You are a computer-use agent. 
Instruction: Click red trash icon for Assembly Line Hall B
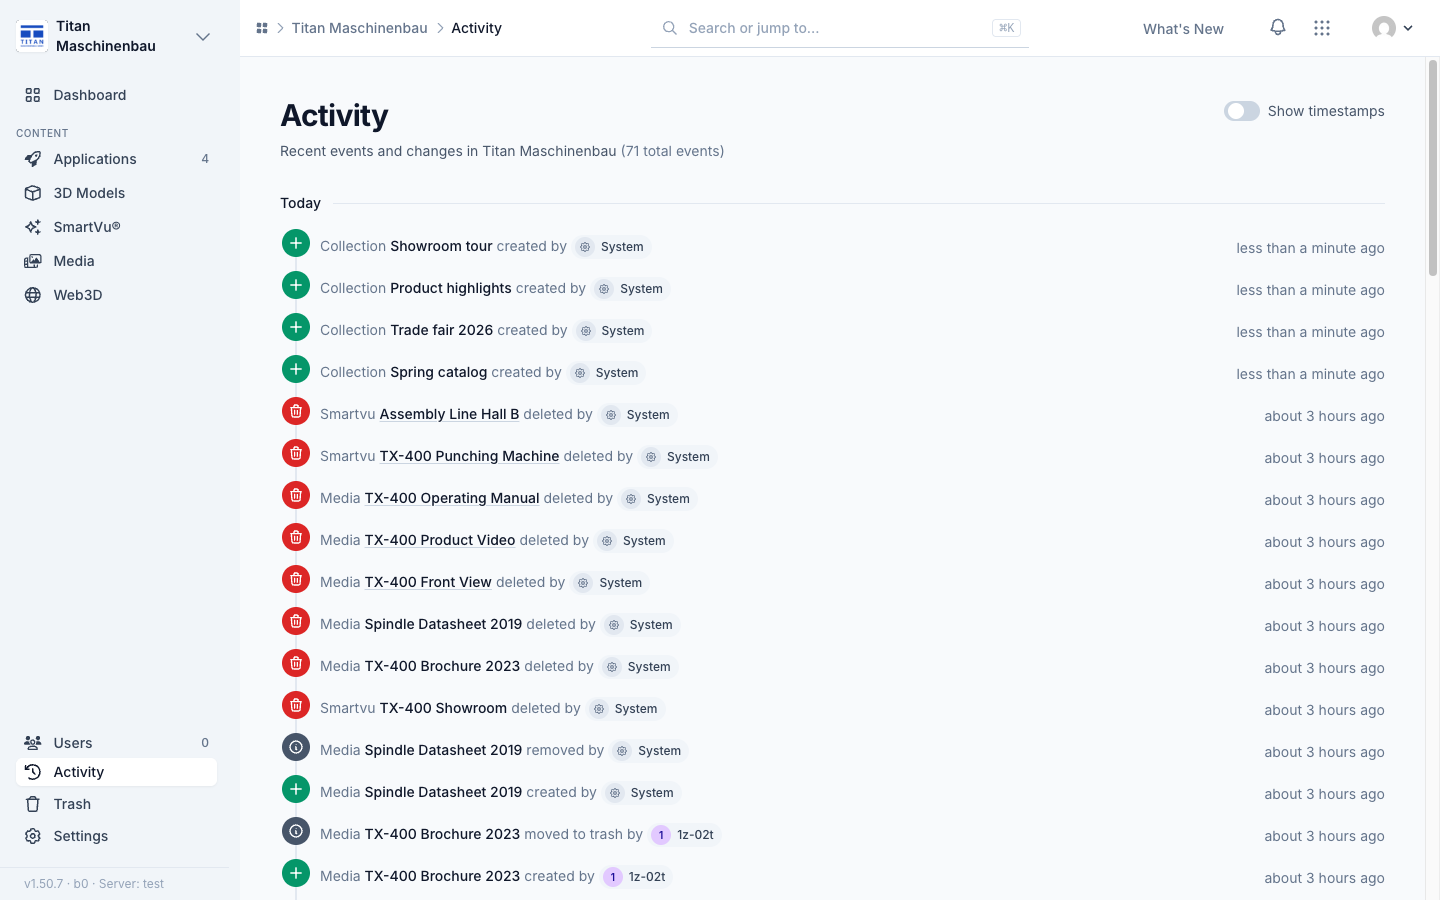click(296, 411)
